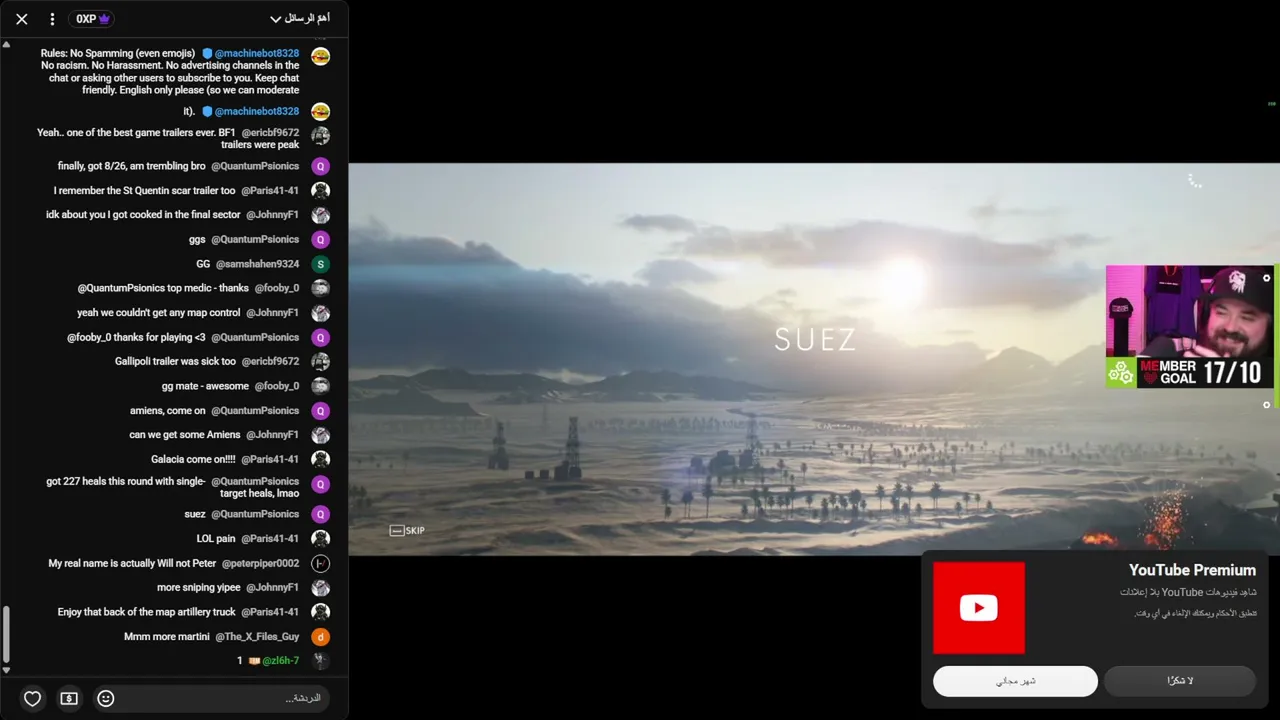Screen dimensions: 1280x720
Task: Open the chat three-dot options menu
Action: 52,19
